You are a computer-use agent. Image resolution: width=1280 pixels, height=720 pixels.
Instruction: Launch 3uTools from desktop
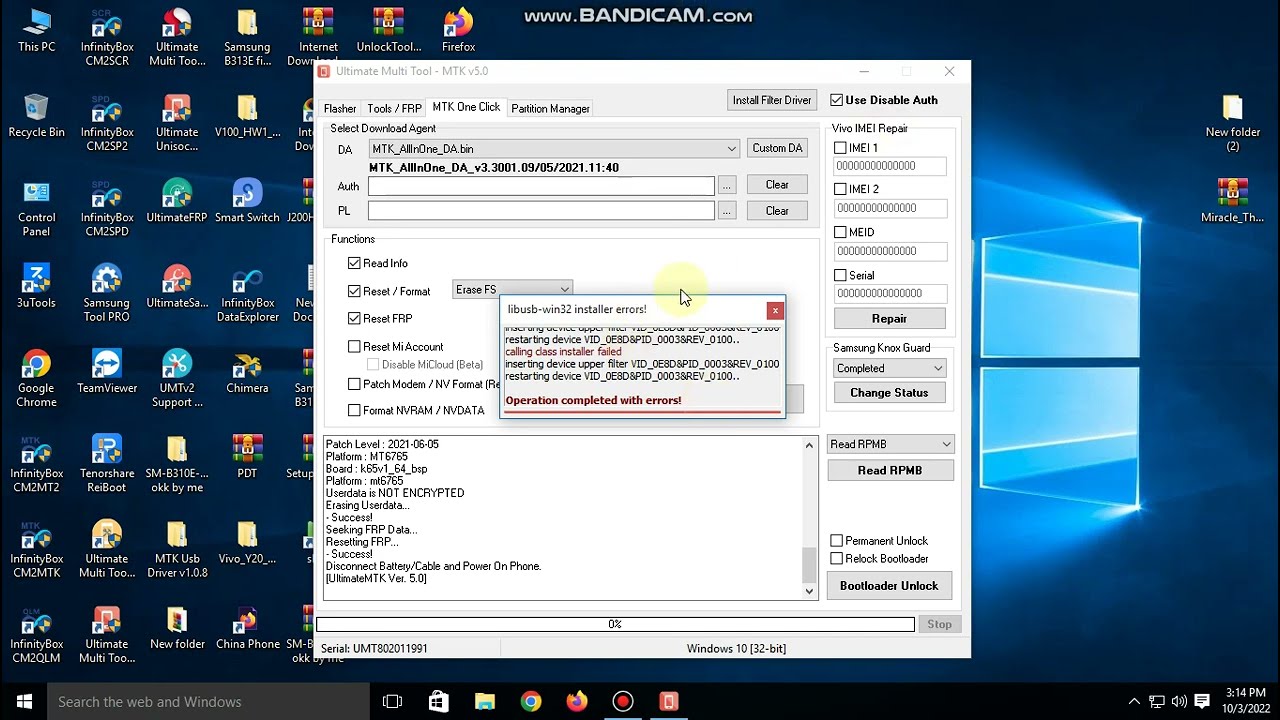click(x=36, y=287)
